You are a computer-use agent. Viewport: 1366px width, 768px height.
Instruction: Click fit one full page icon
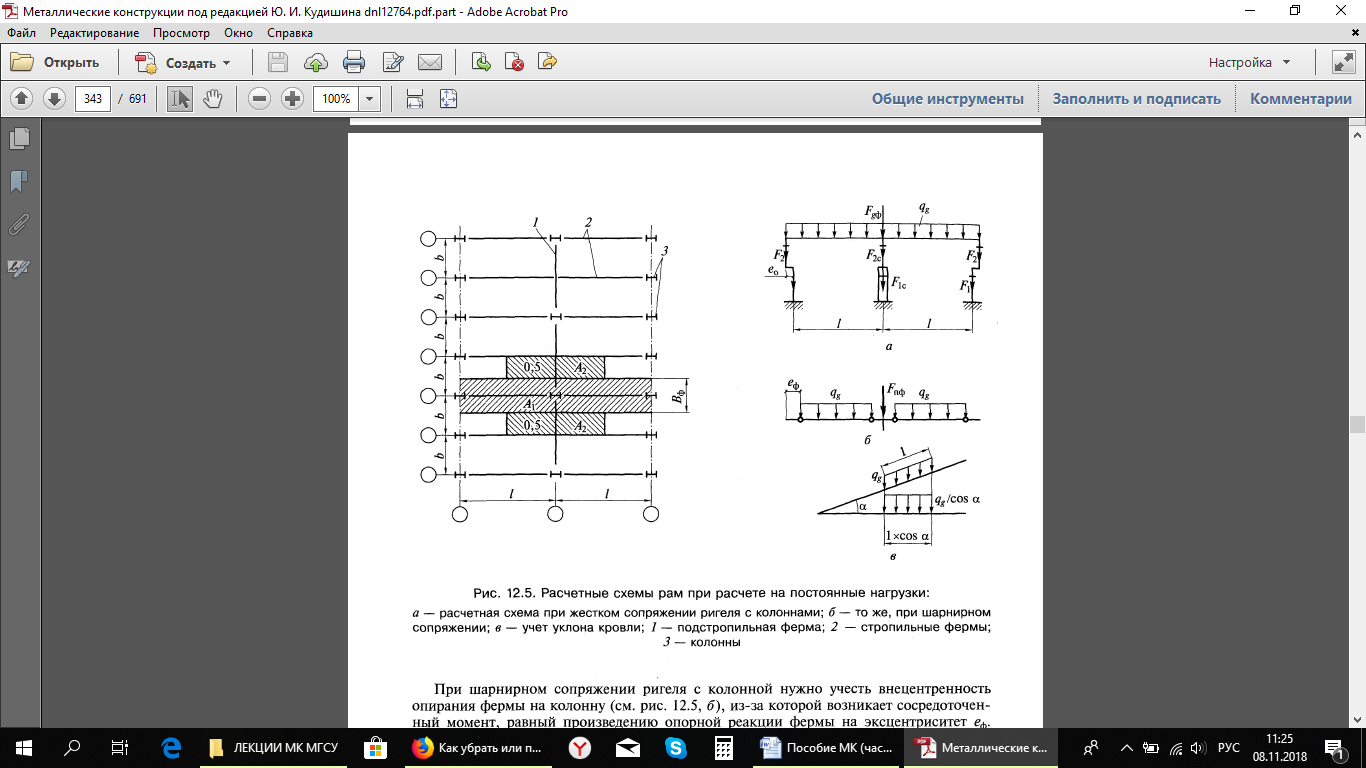pos(448,98)
